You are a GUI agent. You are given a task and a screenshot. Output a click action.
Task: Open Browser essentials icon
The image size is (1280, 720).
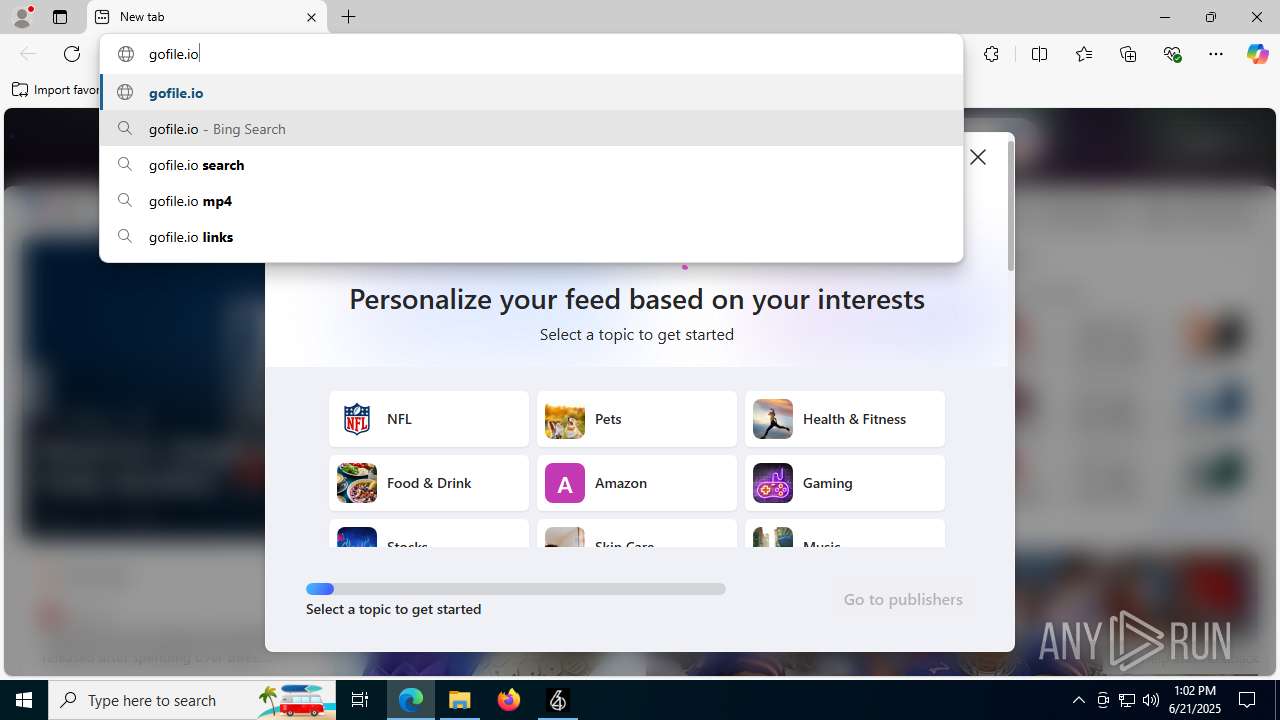[x=1172, y=54]
